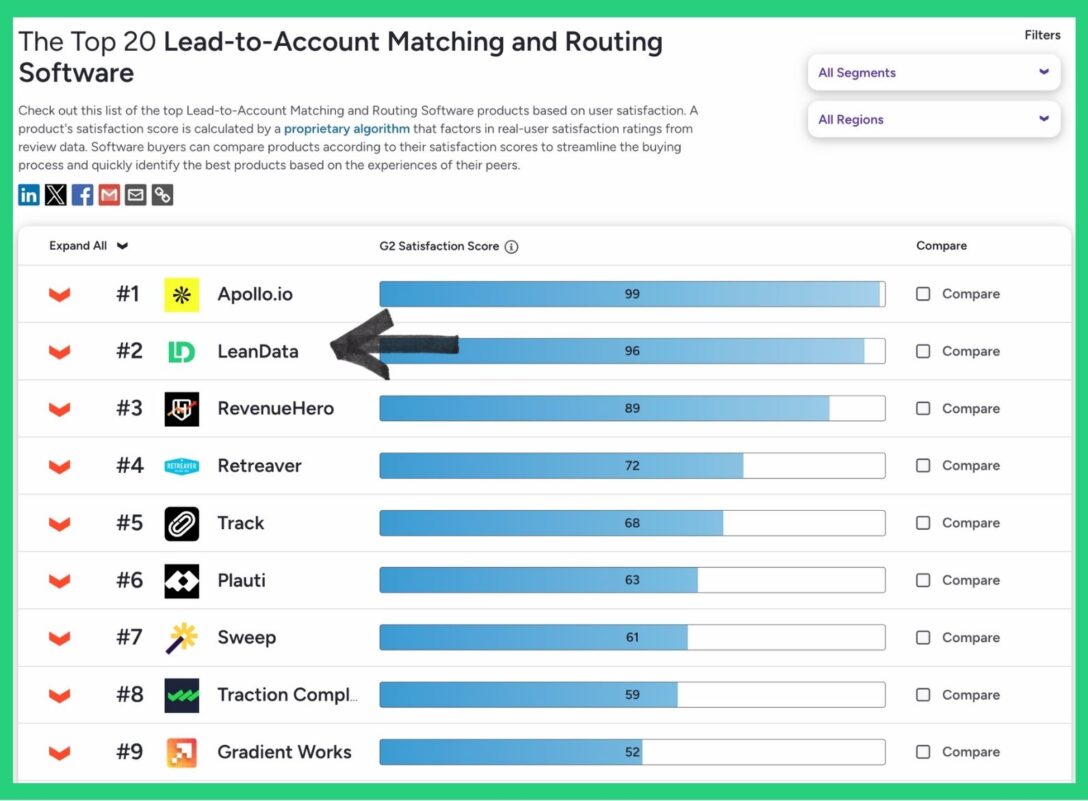Open the G2 Satisfaction Score info icon
The height and width of the screenshot is (801, 1088).
pyautogui.click(x=511, y=246)
